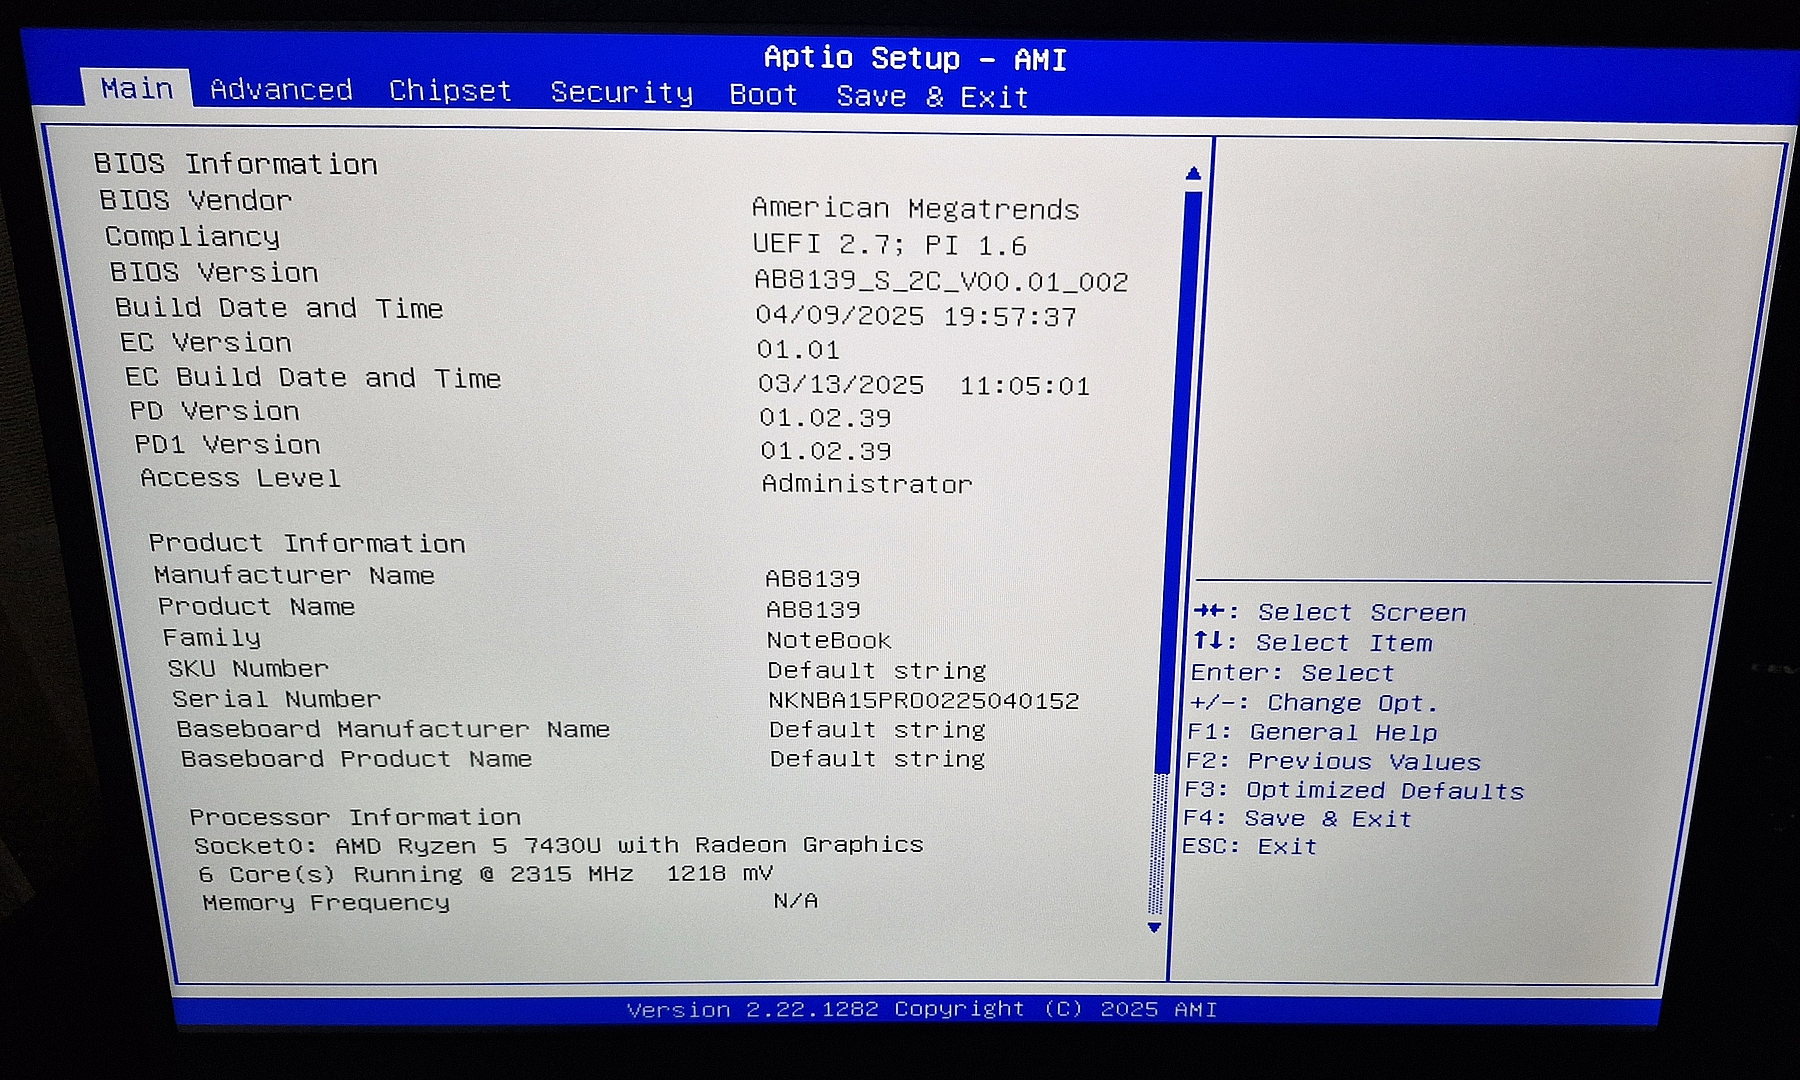
Task: Click the 'Select Item' key hint
Action: [x=1313, y=642]
